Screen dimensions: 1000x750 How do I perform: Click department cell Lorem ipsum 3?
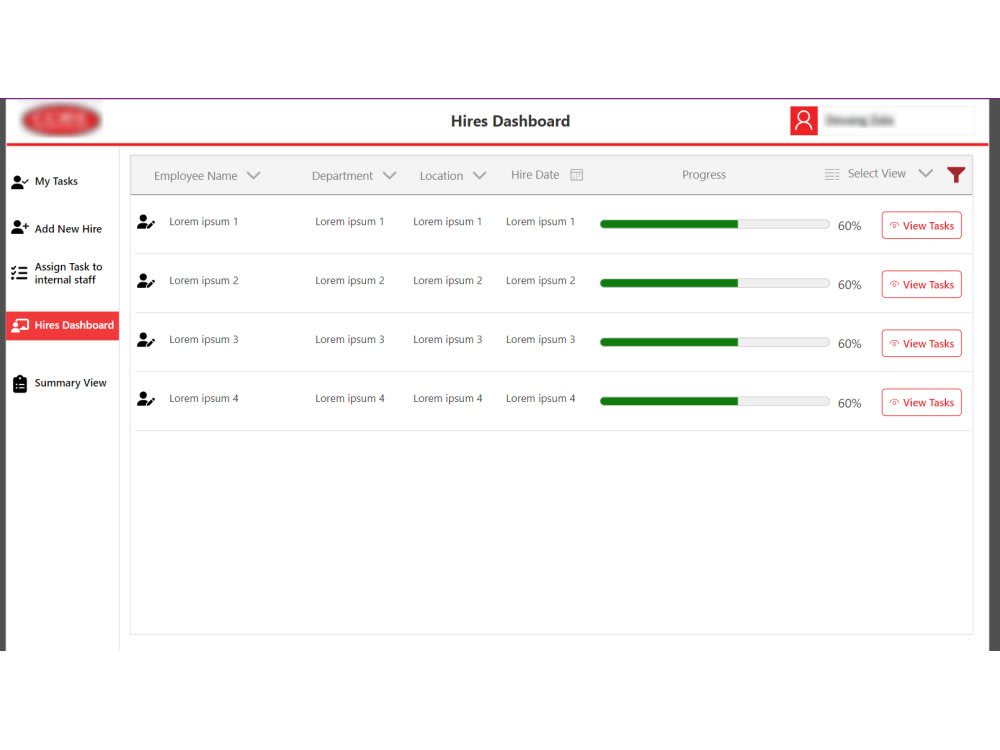point(349,339)
